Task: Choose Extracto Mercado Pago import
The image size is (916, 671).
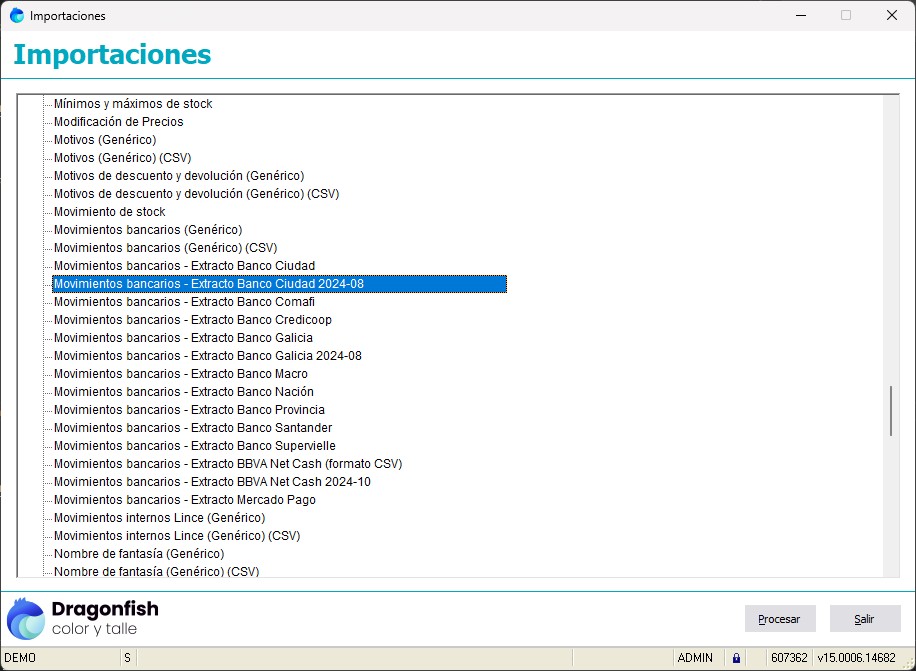Action: click(184, 500)
